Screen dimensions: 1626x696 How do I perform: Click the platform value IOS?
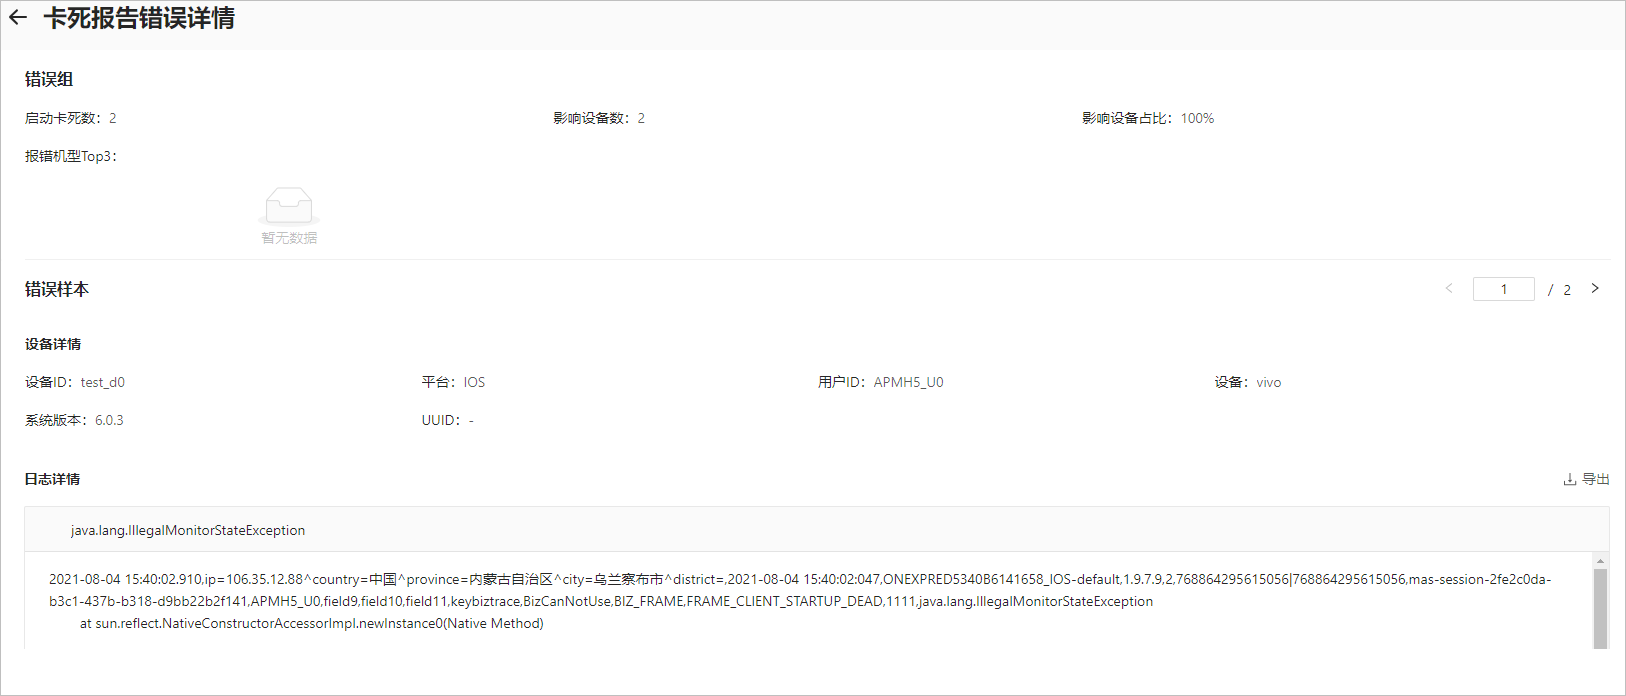point(474,382)
